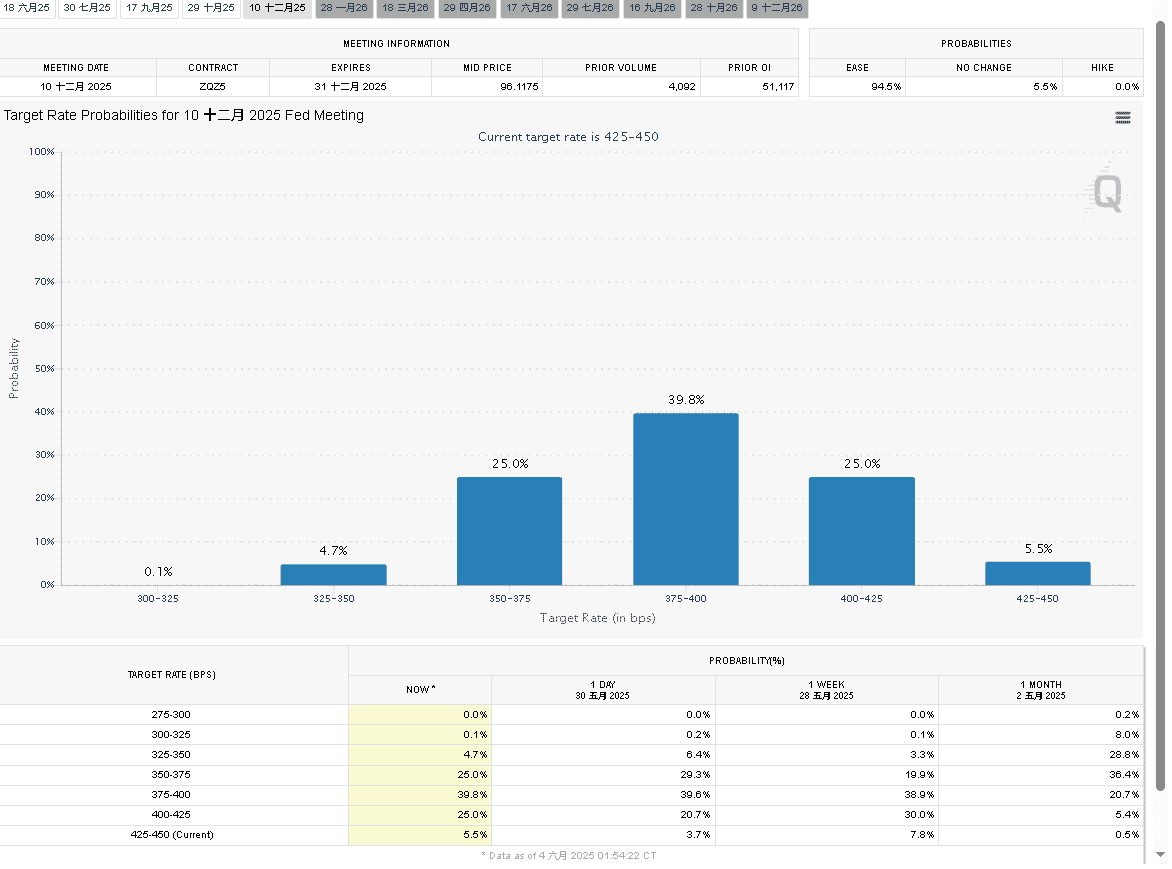Click the 400-425 bar showing 25.0%
This screenshot has width=1172, height=869.
[861, 531]
